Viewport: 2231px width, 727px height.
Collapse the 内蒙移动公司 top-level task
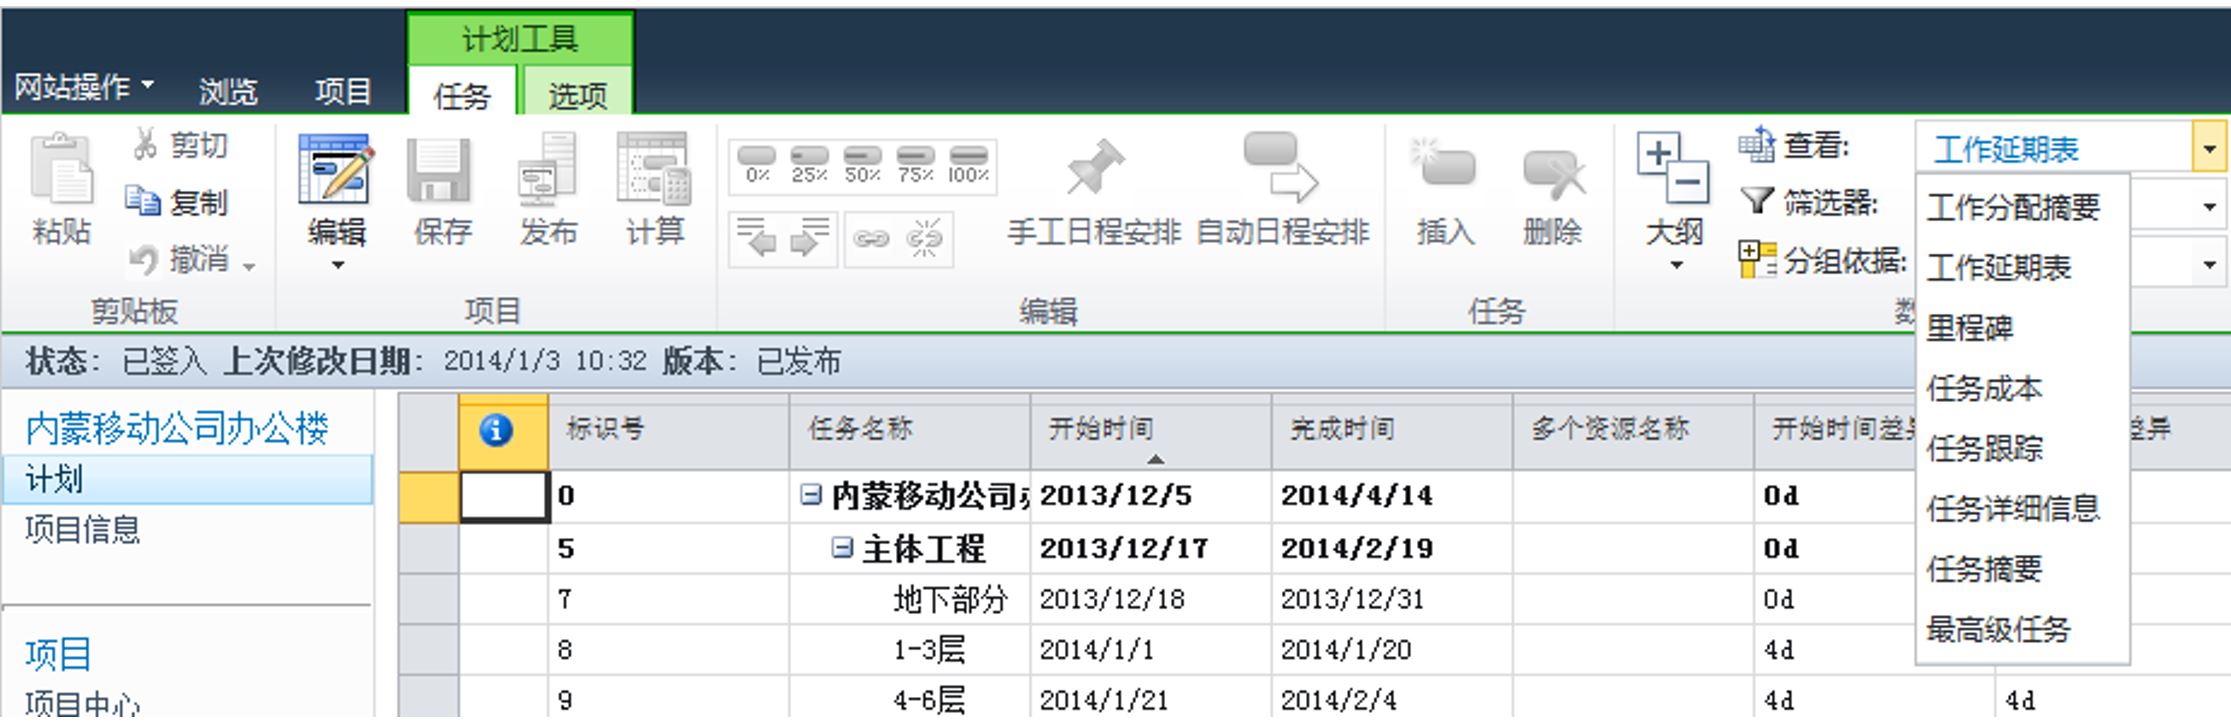click(812, 494)
